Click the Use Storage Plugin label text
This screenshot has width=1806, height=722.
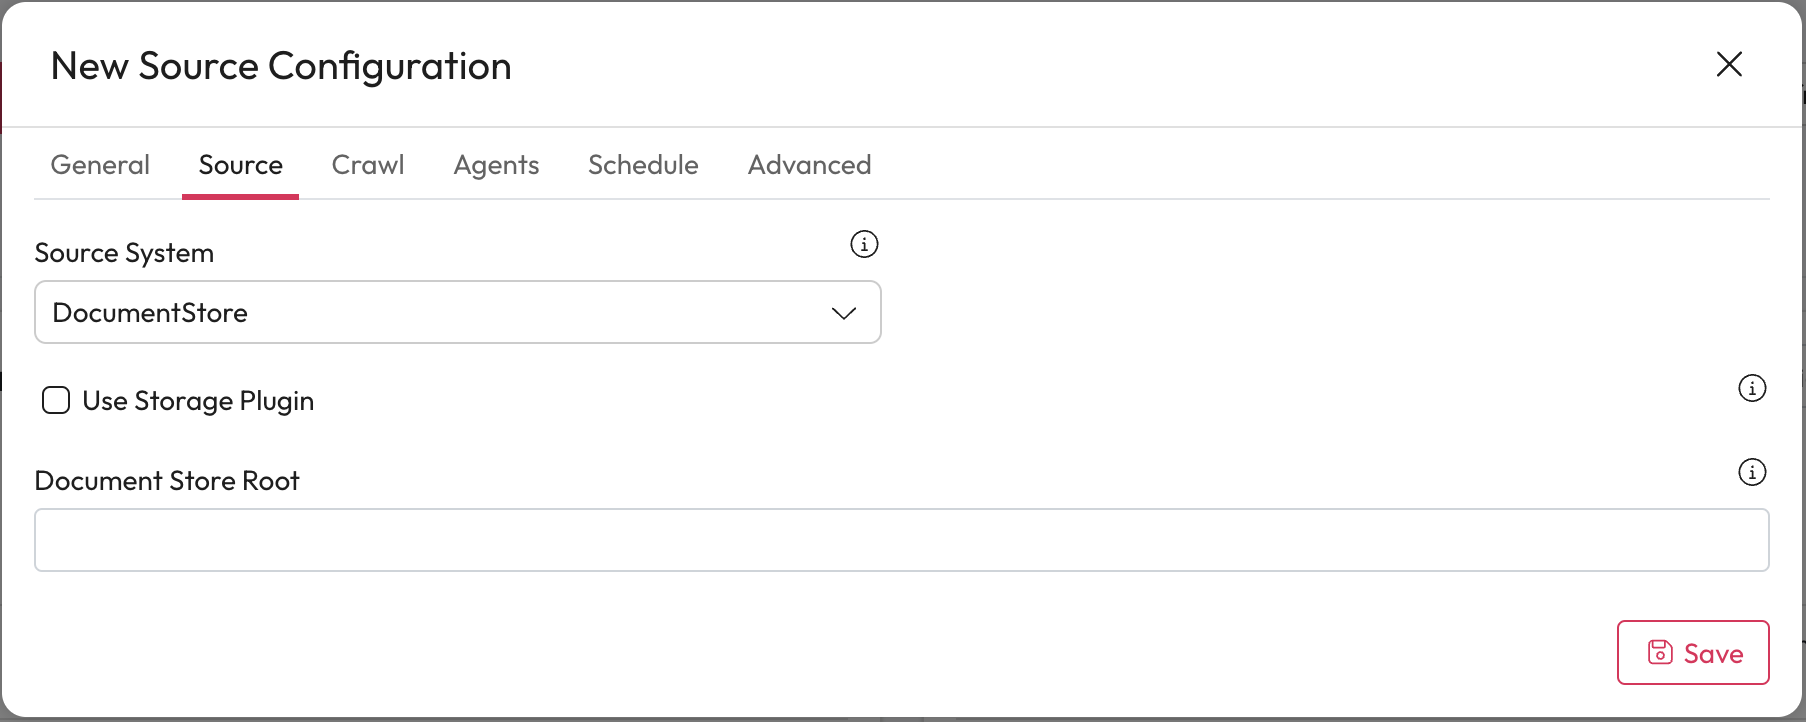[198, 401]
